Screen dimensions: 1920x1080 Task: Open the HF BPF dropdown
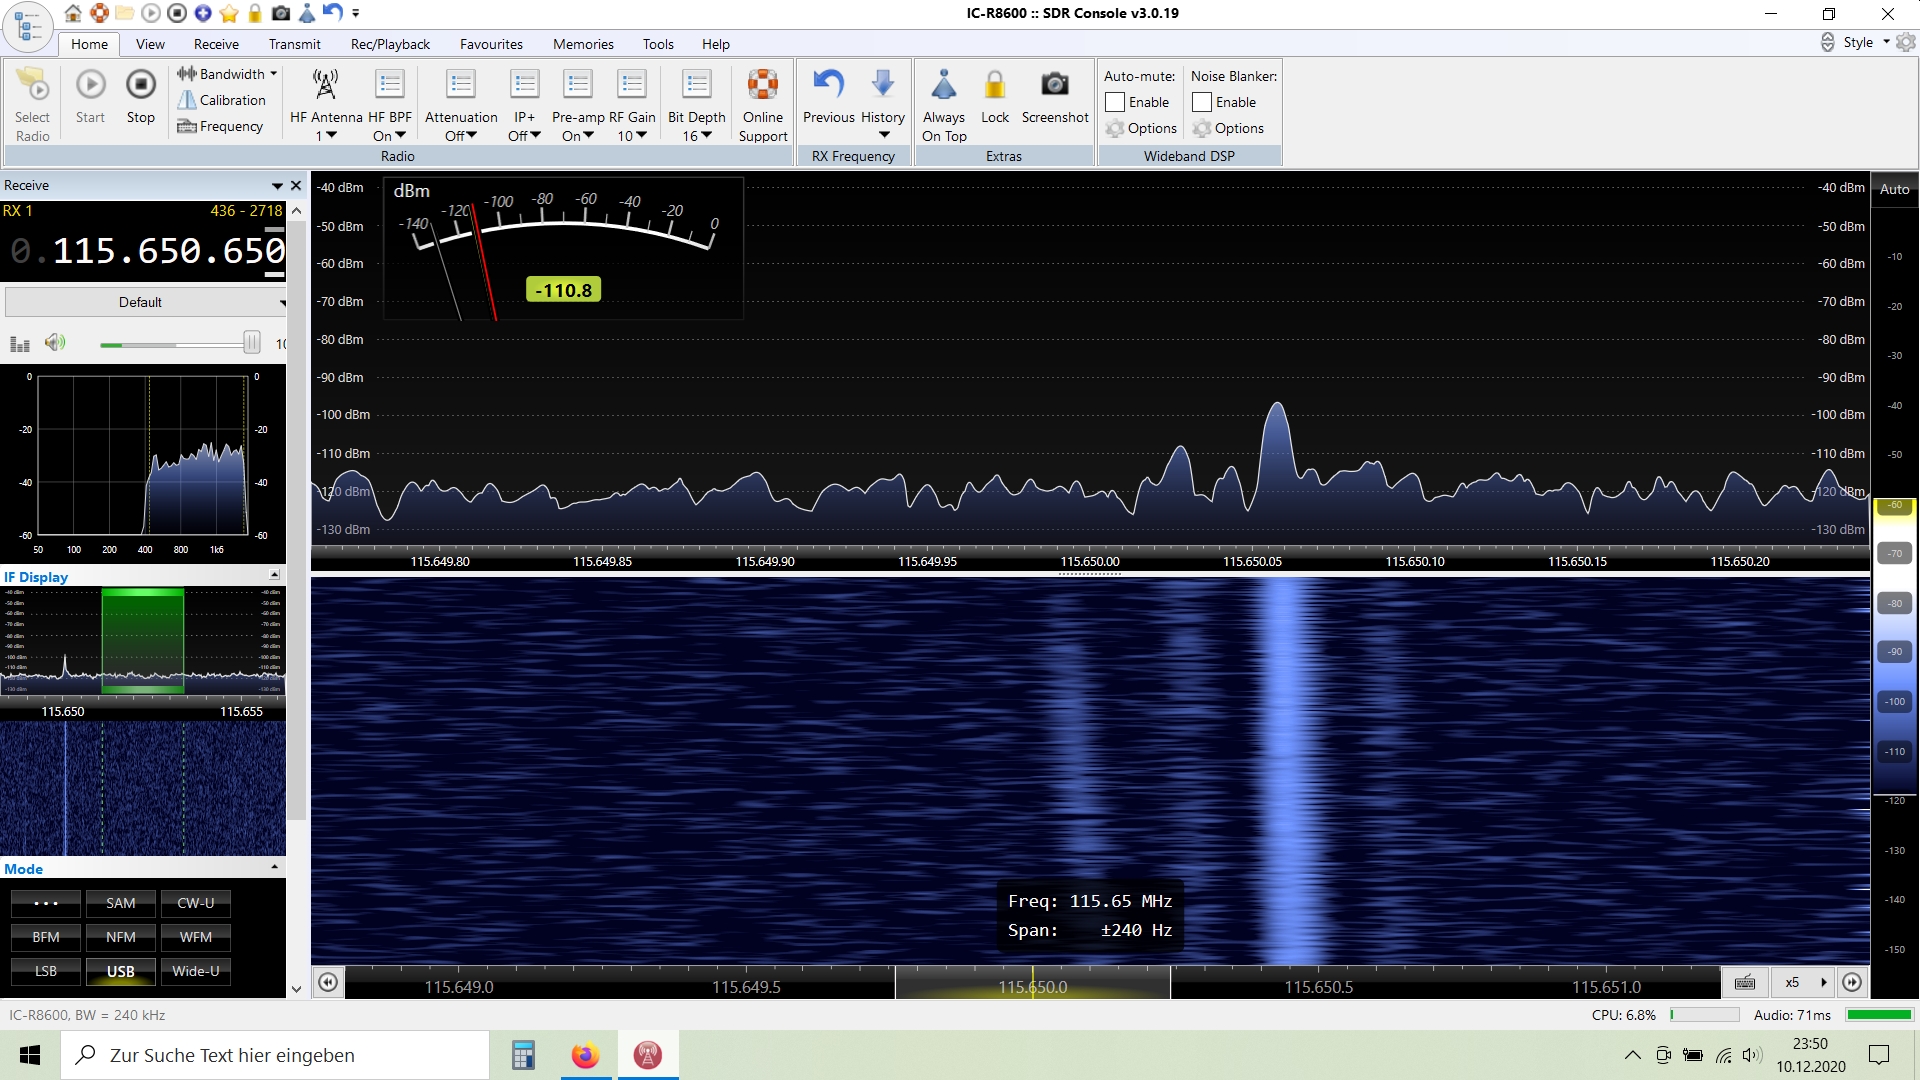(x=390, y=105)
